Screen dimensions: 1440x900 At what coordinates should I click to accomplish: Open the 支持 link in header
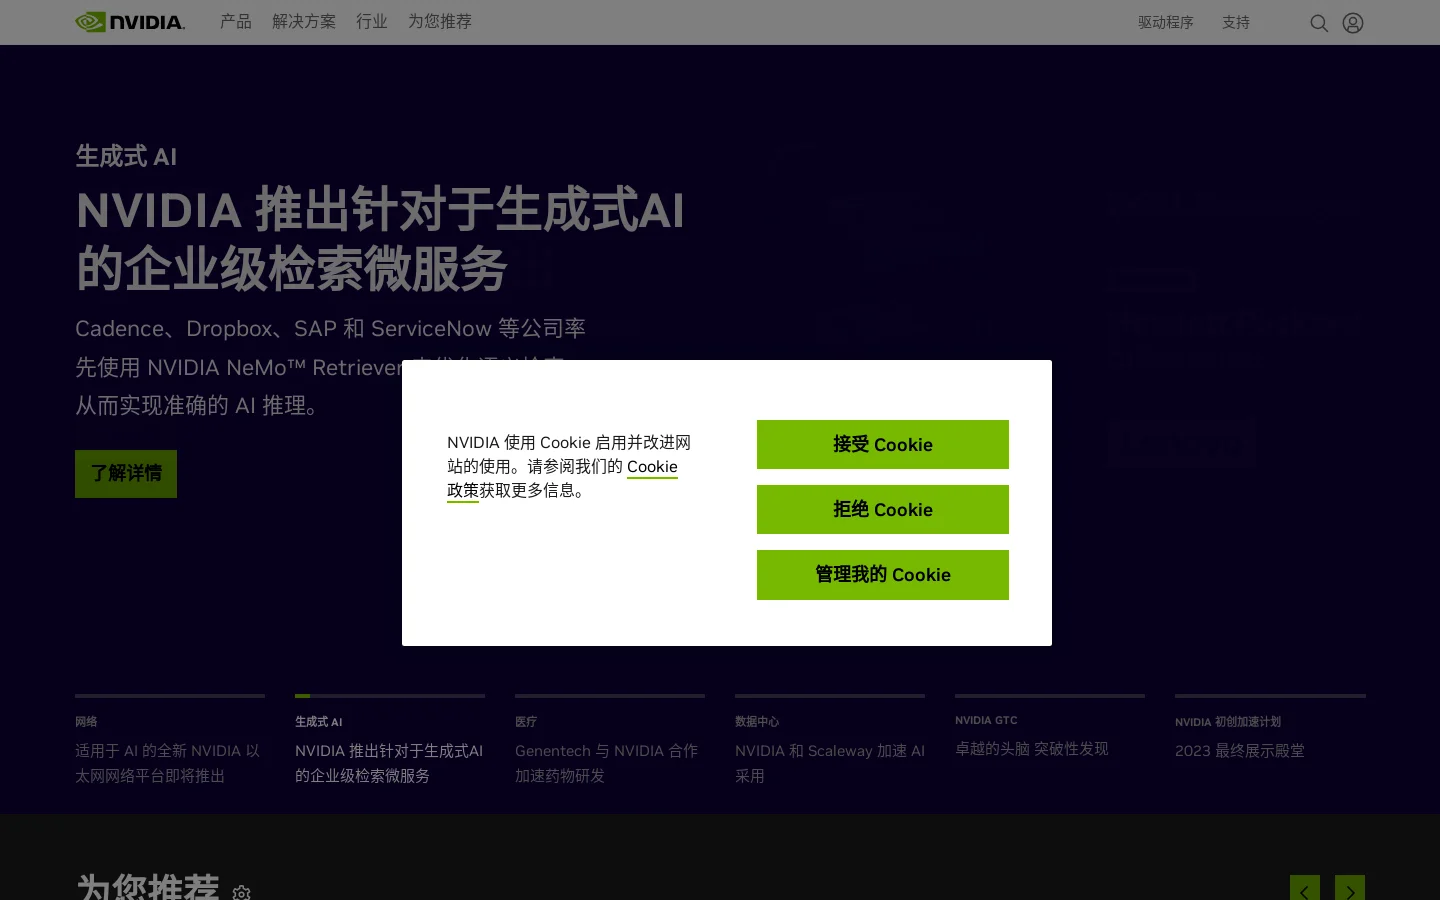1236,22
